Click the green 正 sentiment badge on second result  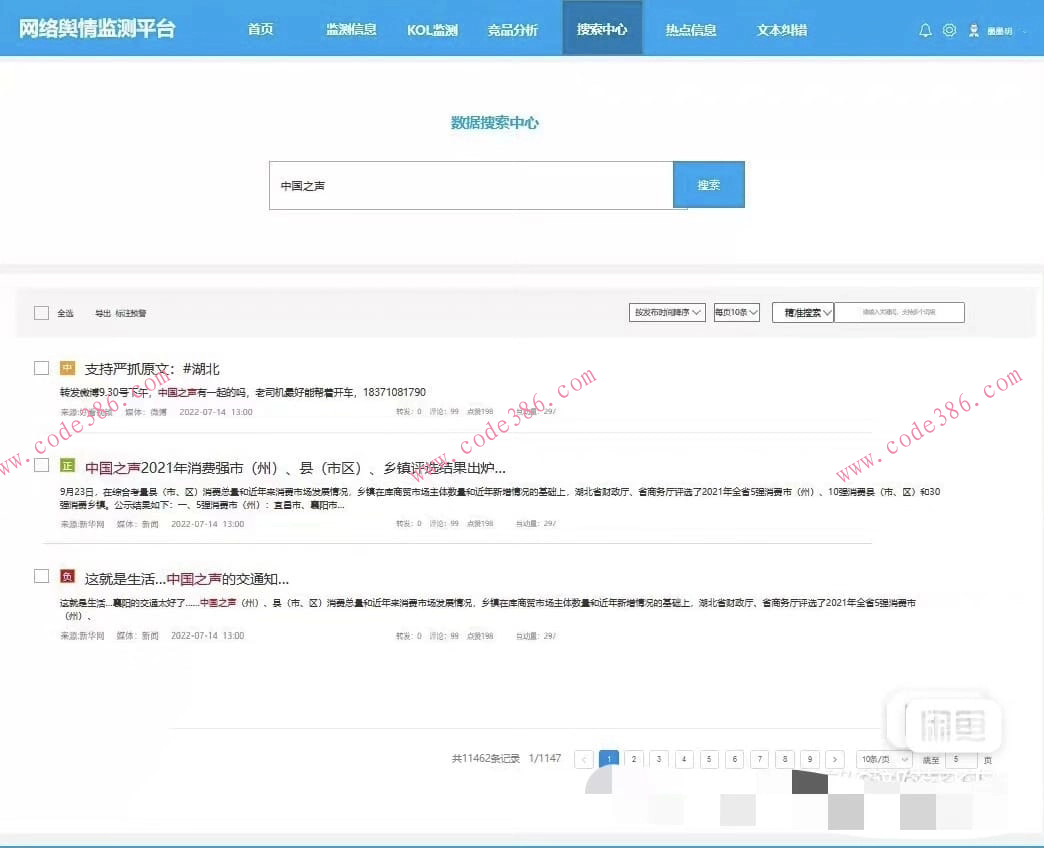(x=67, y=467)
